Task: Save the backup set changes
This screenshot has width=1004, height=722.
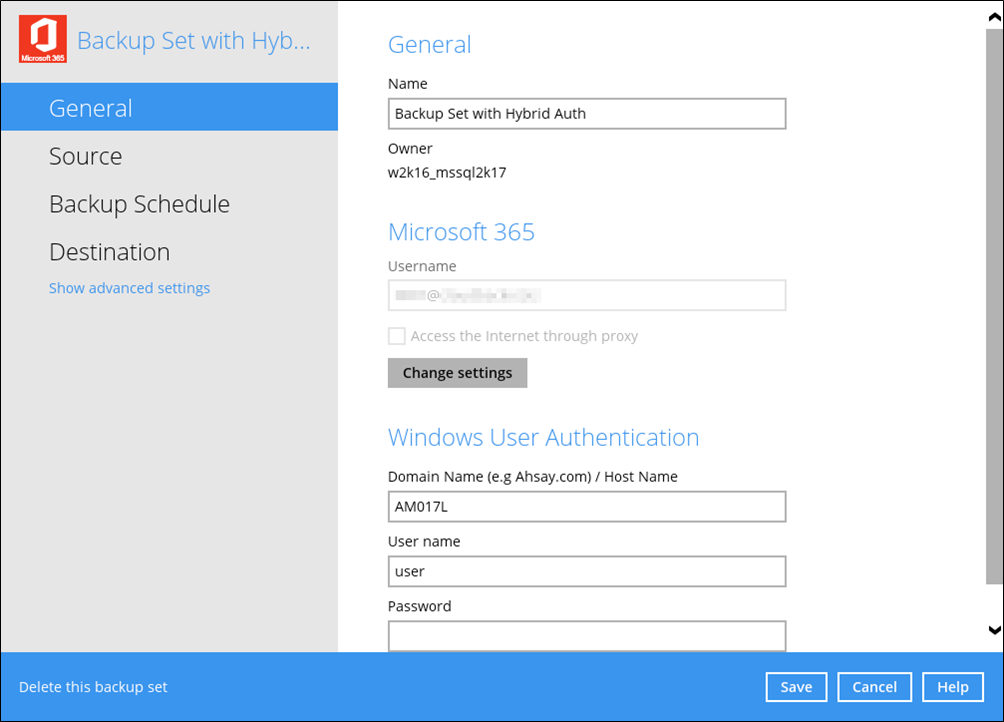Action: pyautogui.click(x=796, y=687)
